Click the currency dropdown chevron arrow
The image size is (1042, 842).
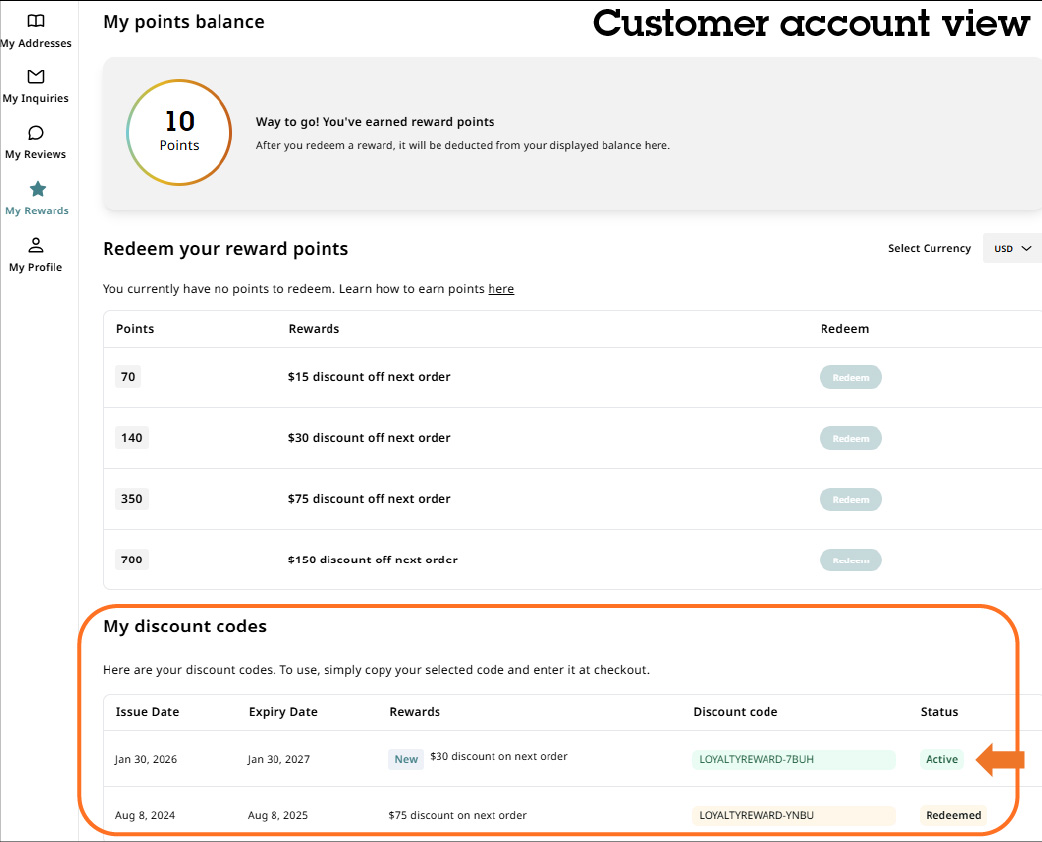click(1026, 249)
